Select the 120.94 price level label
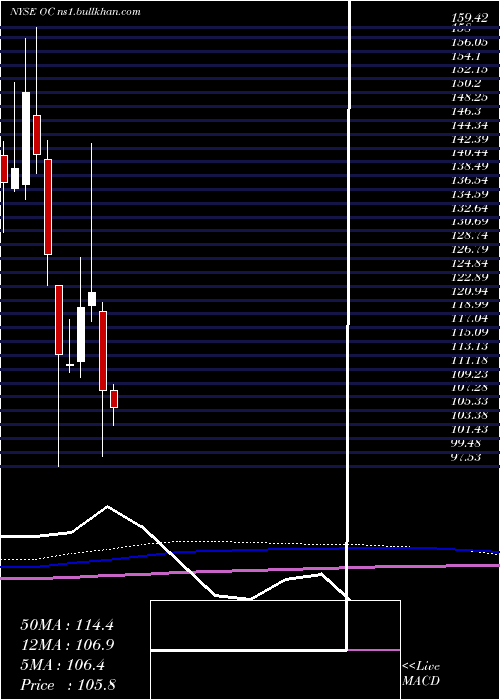The width and height of the screenshot is (500, 700). coord(468,291)
